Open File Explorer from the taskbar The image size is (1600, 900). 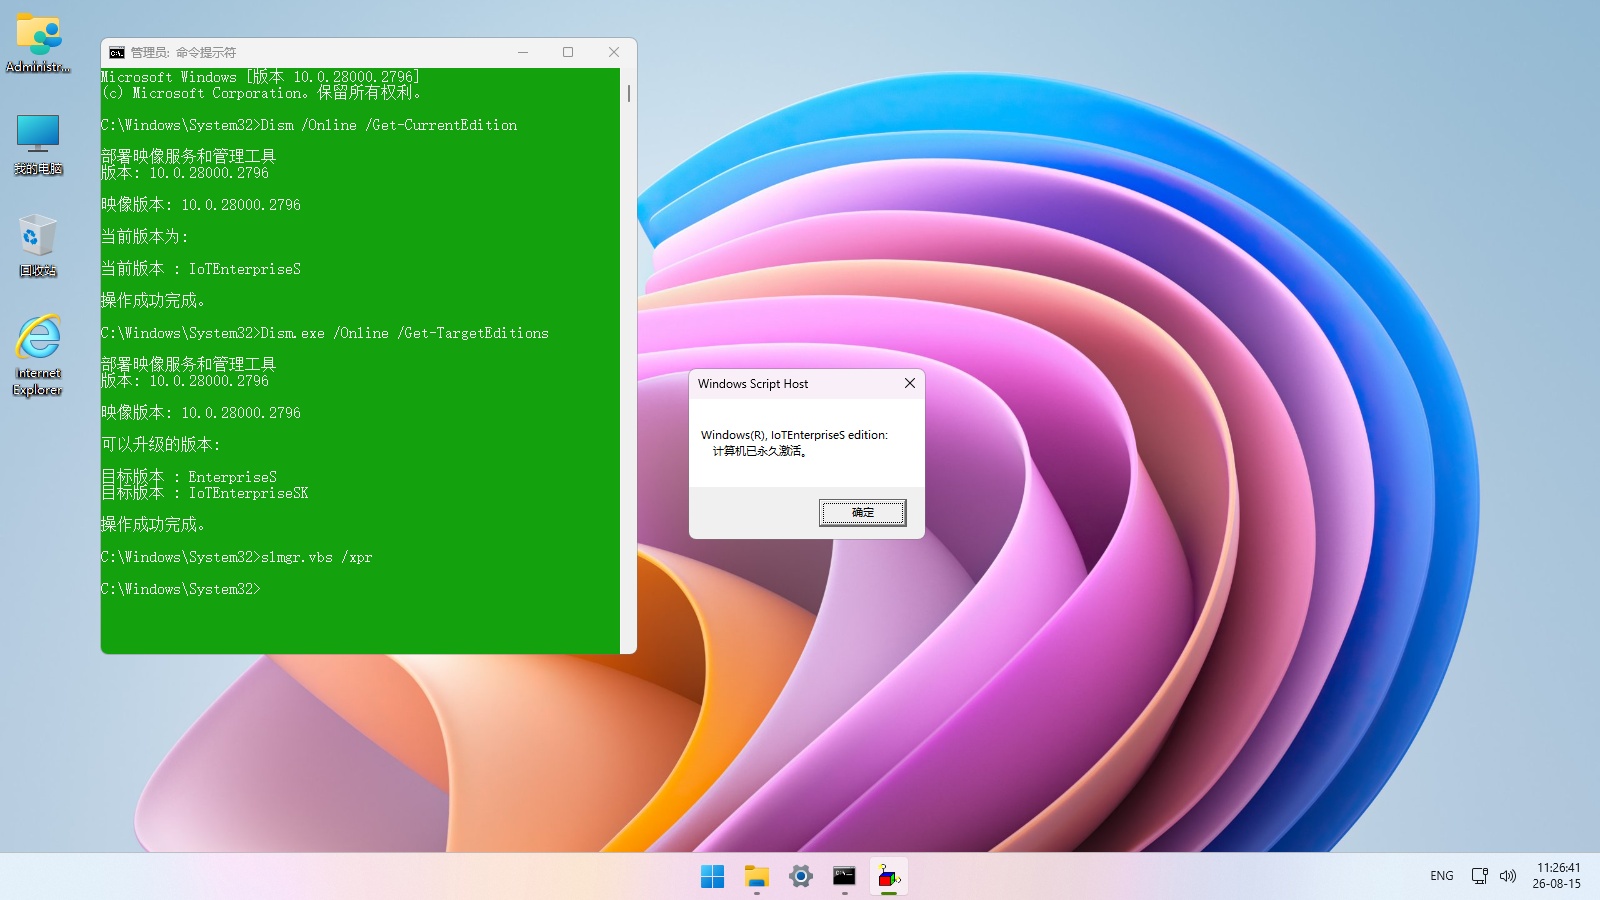click(757, 877)
